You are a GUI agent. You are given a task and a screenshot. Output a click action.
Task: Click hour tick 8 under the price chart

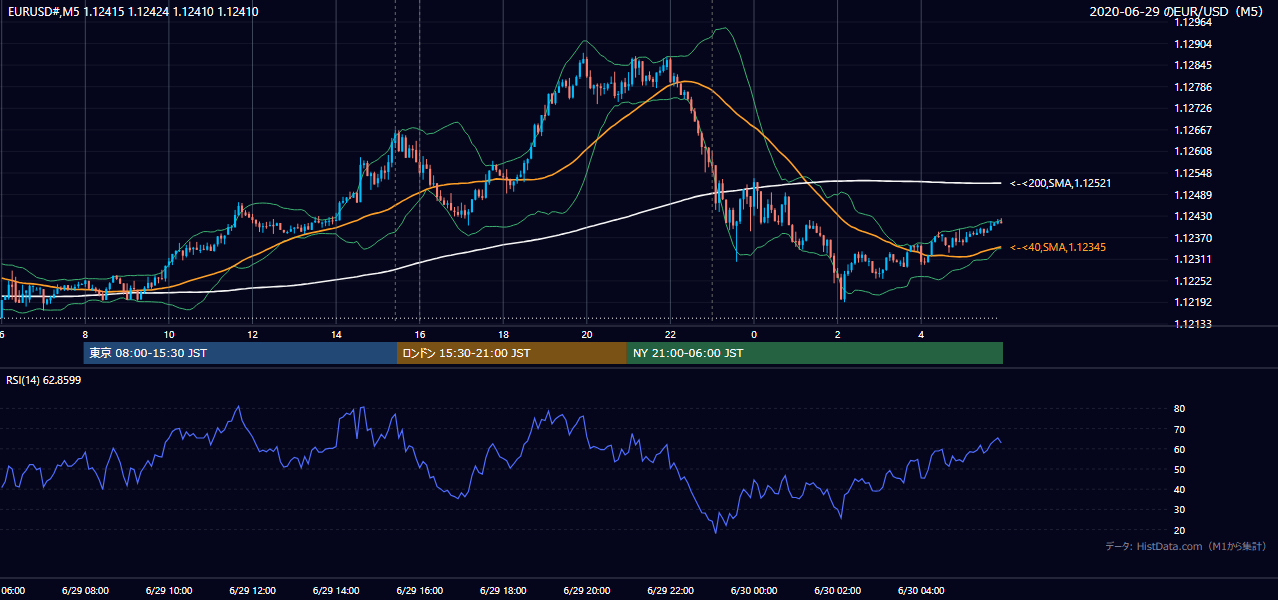[x=85, y=334]
